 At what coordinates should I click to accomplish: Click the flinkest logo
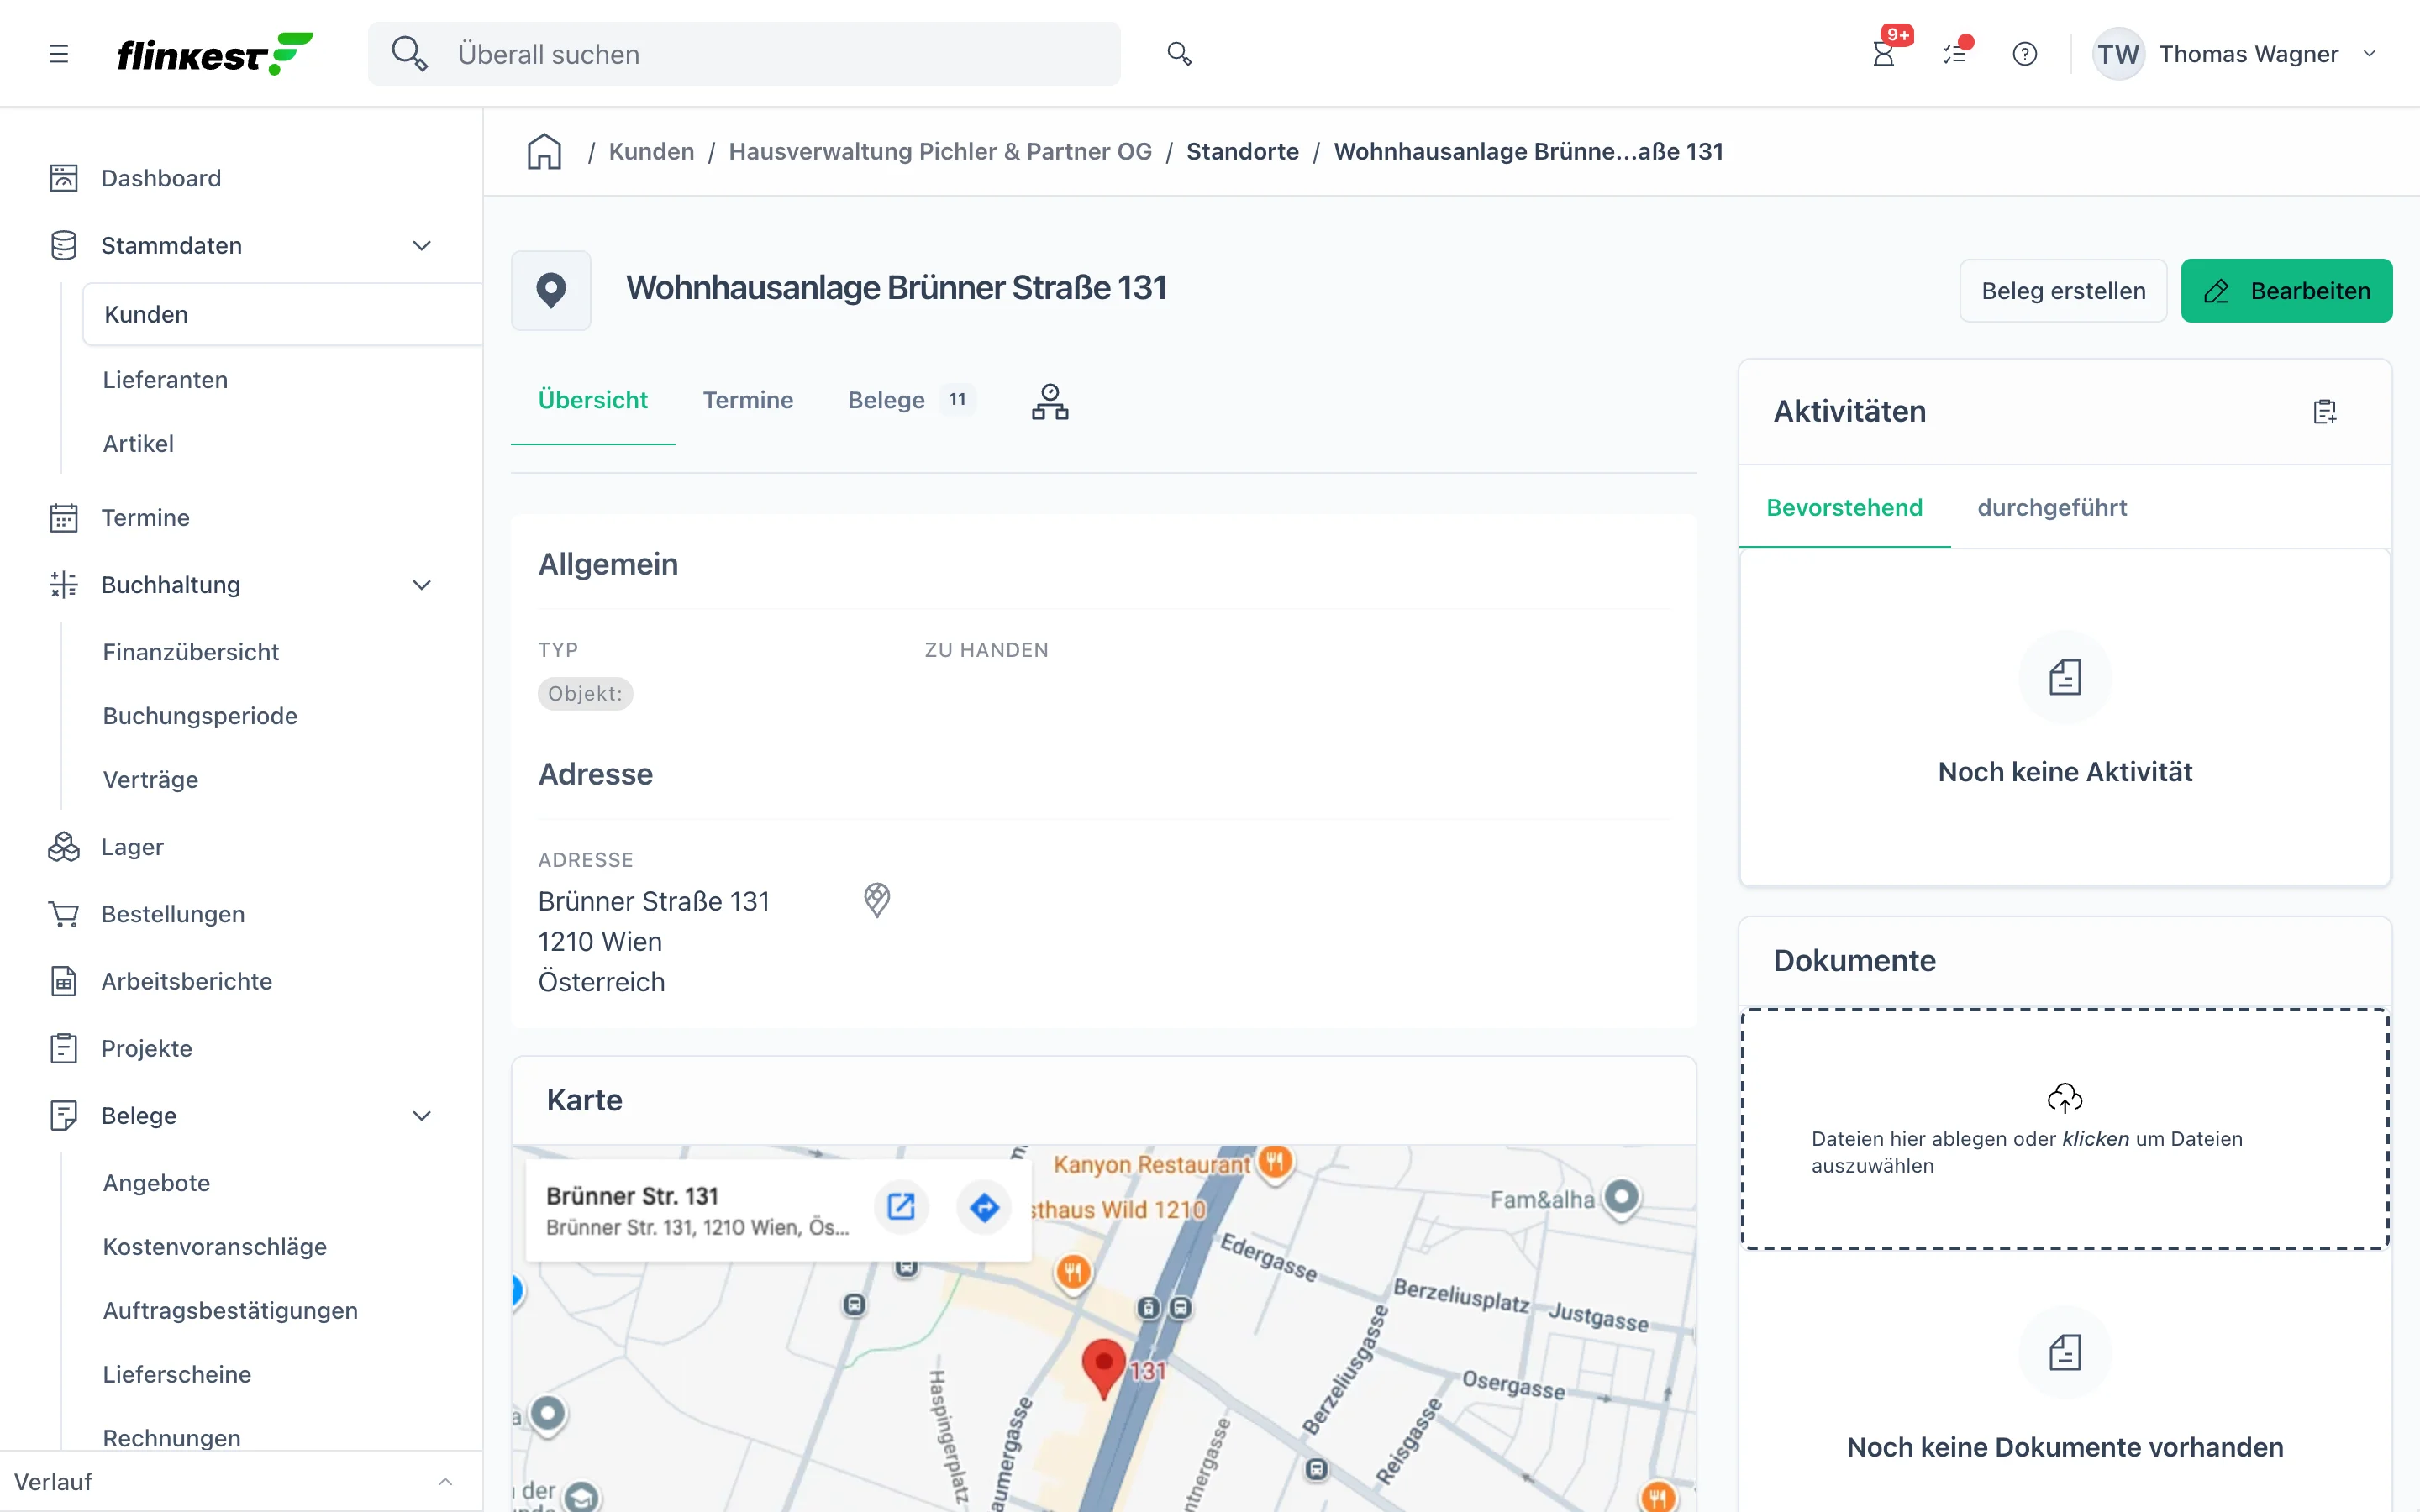[215, 54]
